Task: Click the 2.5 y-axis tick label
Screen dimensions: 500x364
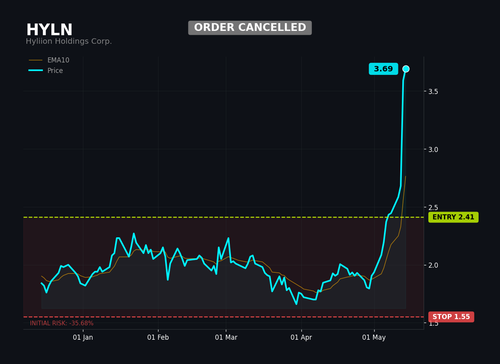Action: (x=433, y=207)
